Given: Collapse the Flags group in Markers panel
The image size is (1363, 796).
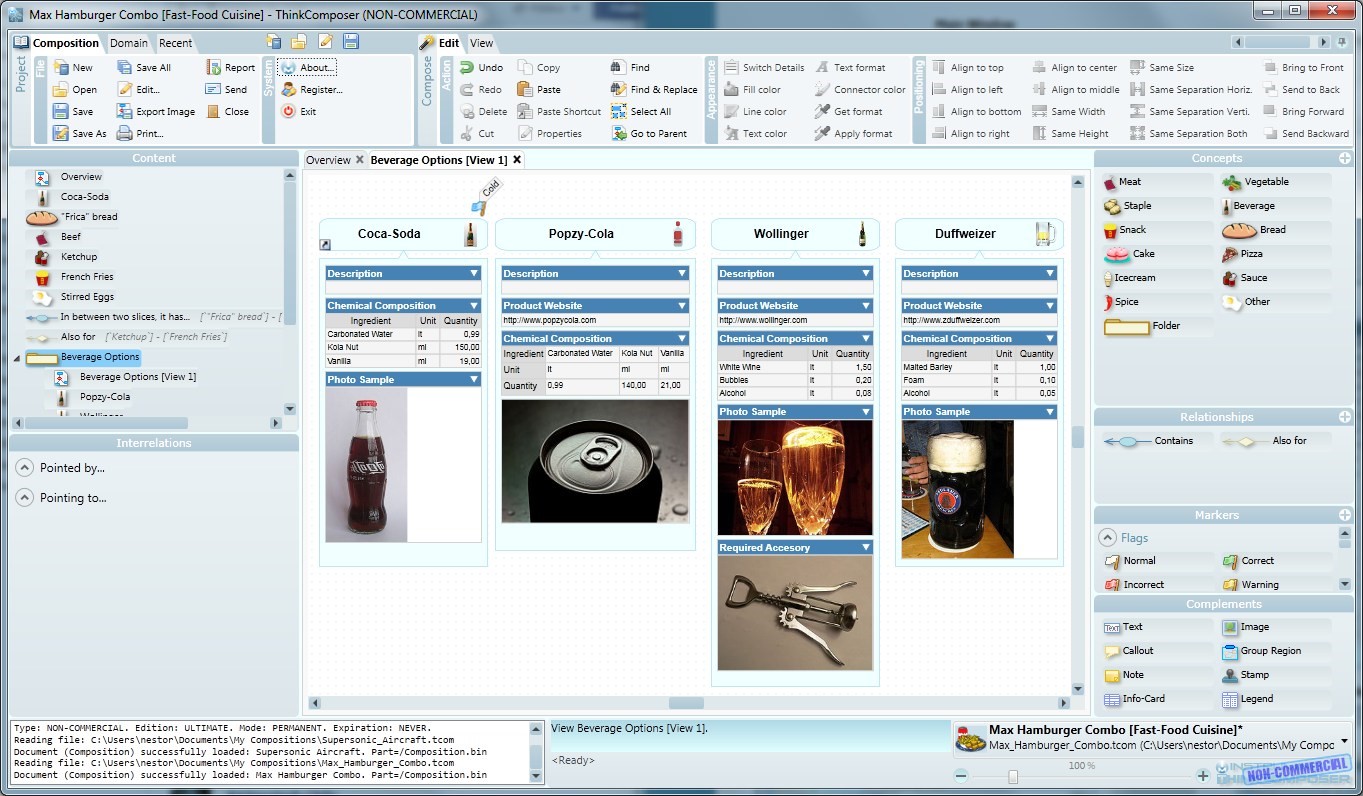Looking at the screenshot, I should pyautogui.click(x=1108, y=537).
